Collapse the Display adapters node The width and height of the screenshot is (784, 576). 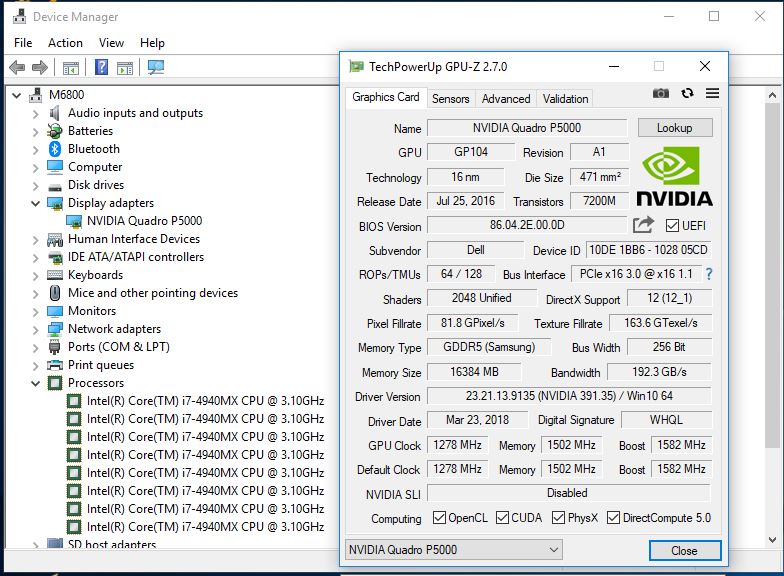(x=36, y=203)
